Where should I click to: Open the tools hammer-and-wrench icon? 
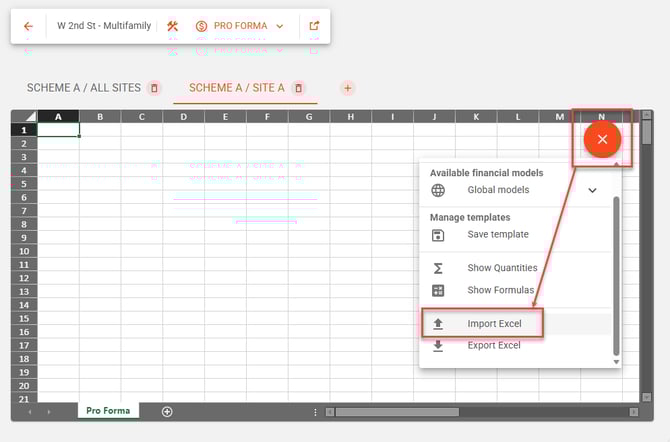coord(172,26)
